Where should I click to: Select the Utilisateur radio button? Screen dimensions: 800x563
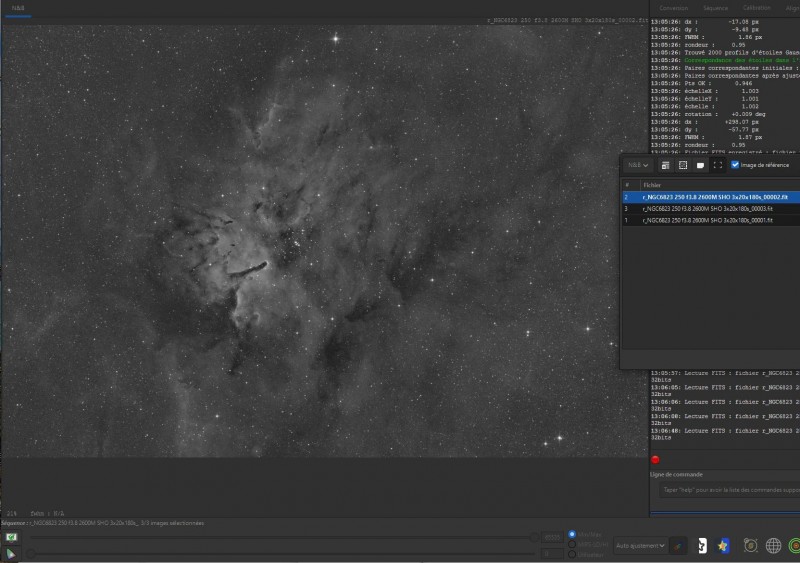point(572,554)
